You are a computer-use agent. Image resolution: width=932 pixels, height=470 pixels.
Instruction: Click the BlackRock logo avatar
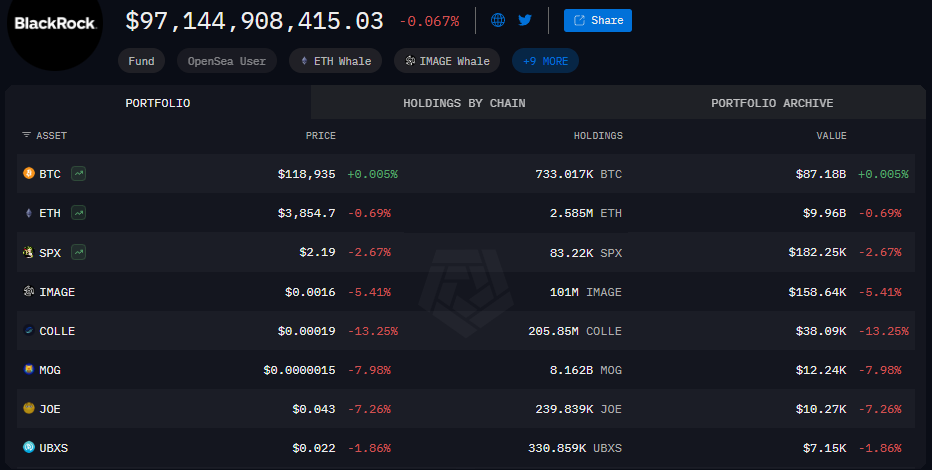(55, 24)
